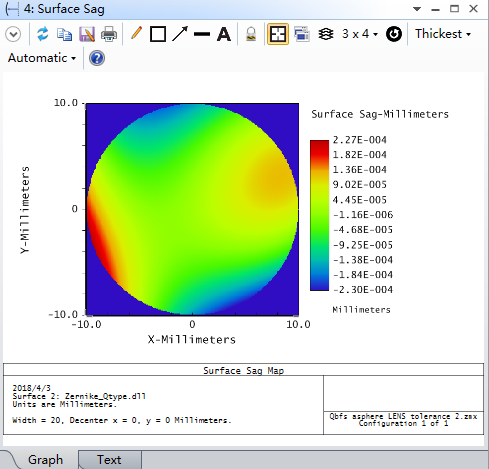Select the arrow drawing tool
Screen dimensions: 489x469
click(180, 34)
